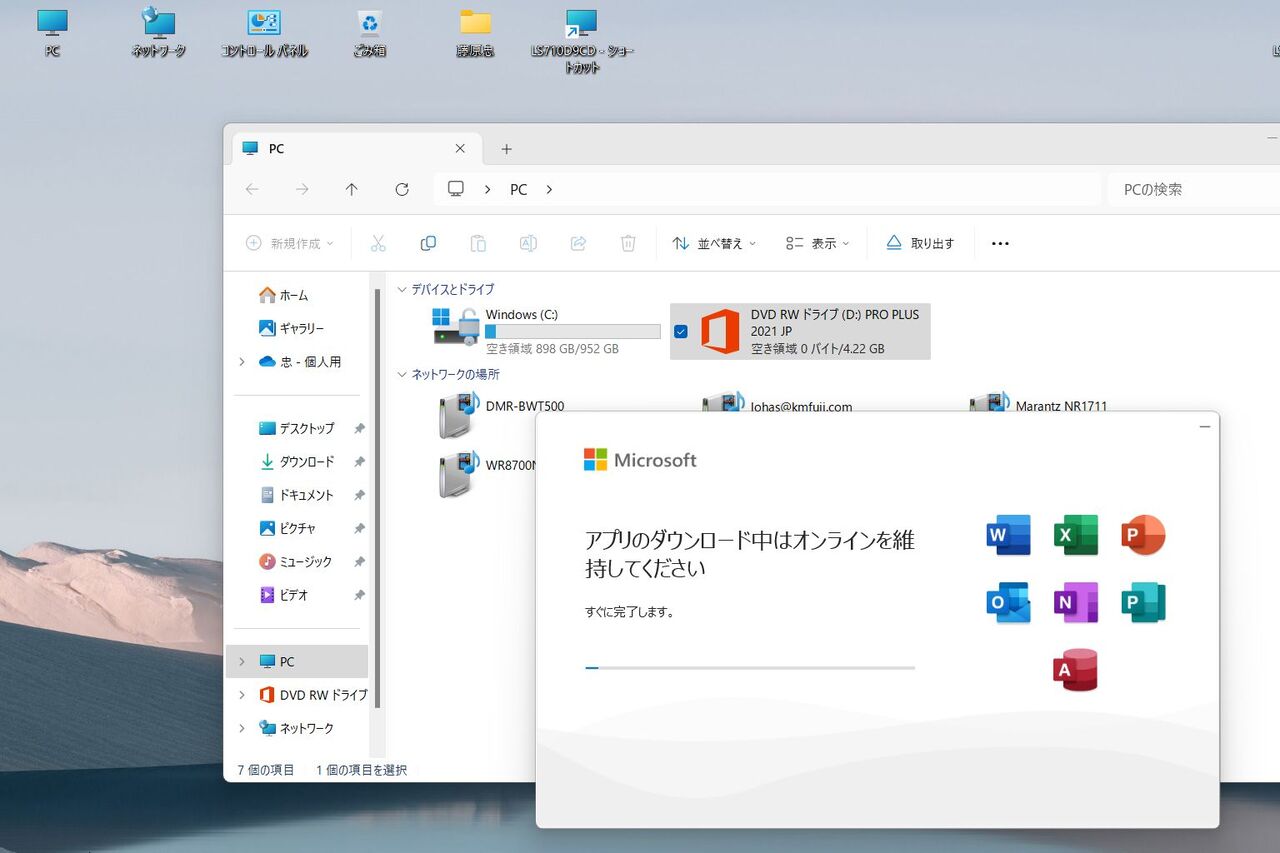Go forward with the right arrow

pyautogui.click(x=302, y=189)
